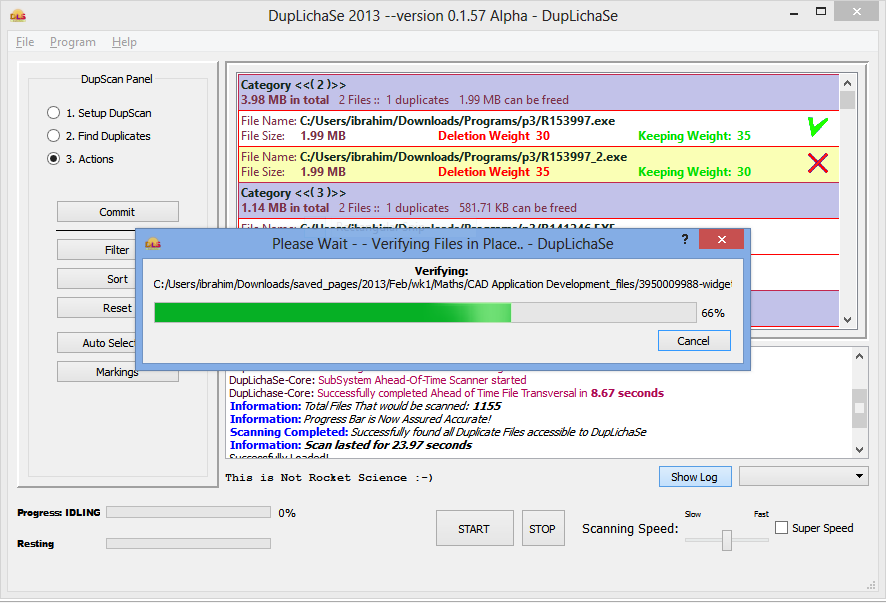Click the log pane scroll down arrow
Viewport: 886px width, 603px height.
[859, 450]
